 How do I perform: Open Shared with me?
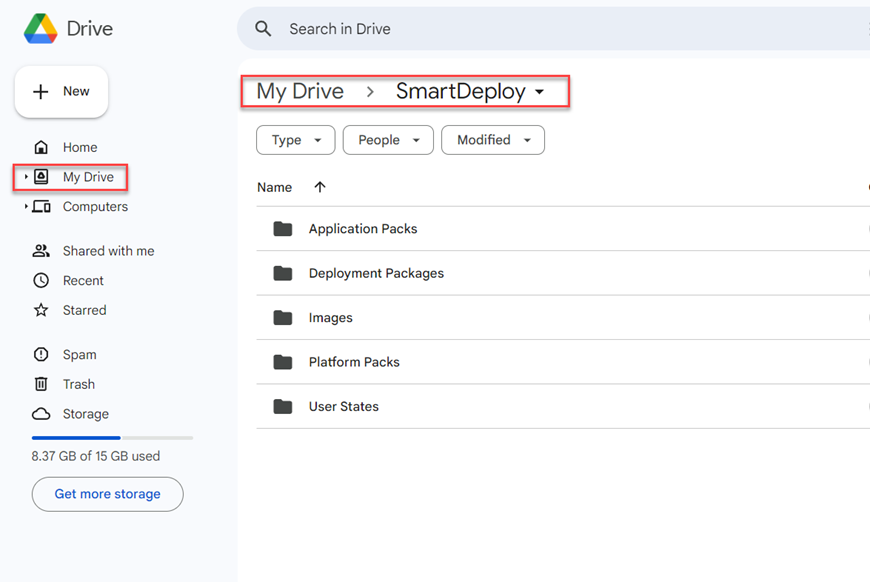click(x=108, y=251)
